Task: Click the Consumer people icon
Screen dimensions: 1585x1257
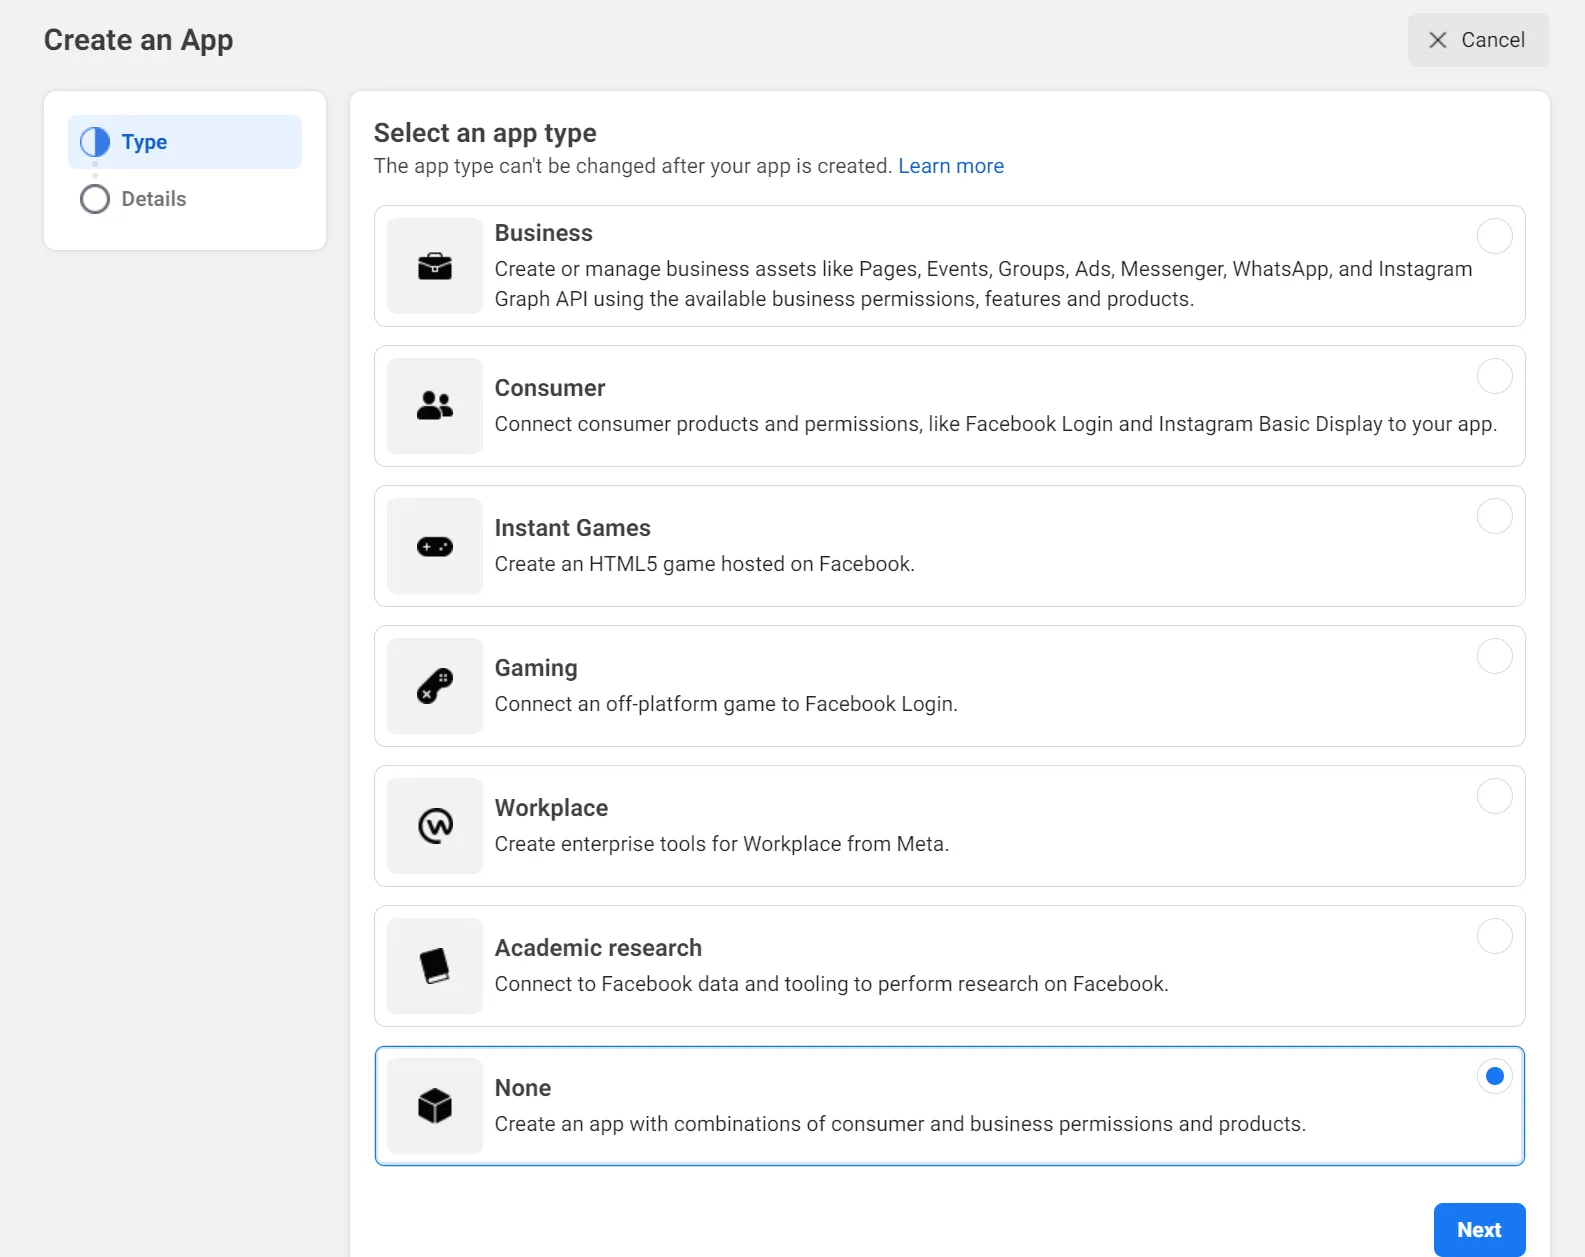Action: [x=435, y=405]
